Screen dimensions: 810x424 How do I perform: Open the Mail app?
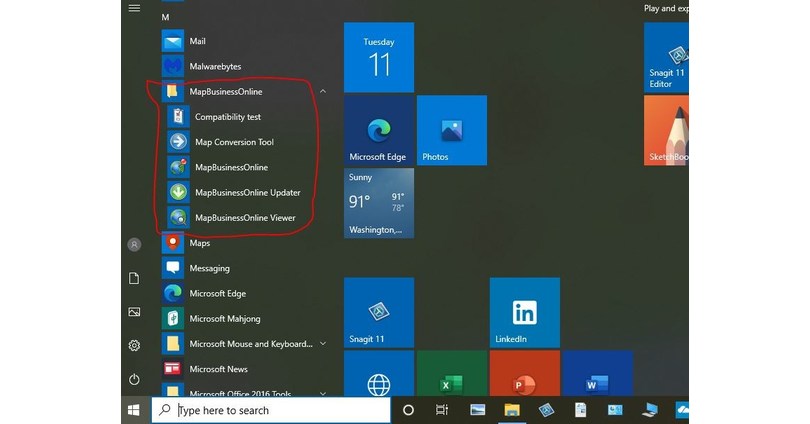click(x=197, y=41)
